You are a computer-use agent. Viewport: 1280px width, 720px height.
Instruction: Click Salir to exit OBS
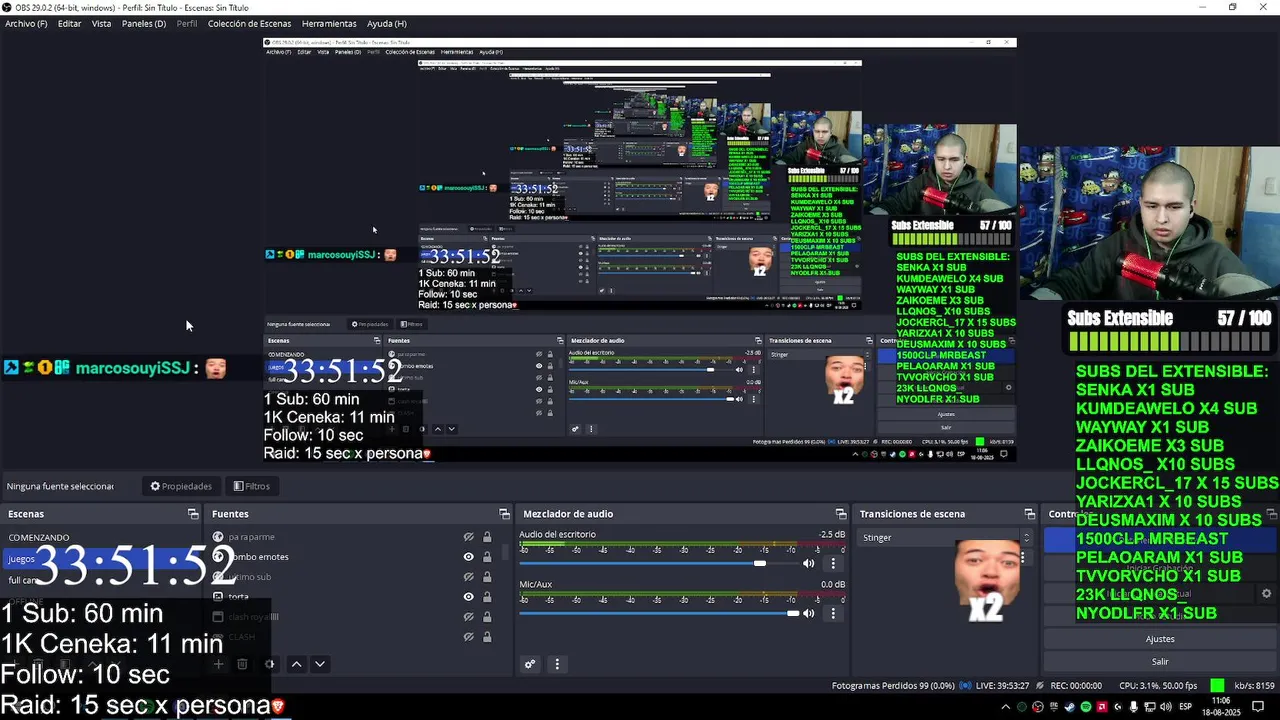1160,661
